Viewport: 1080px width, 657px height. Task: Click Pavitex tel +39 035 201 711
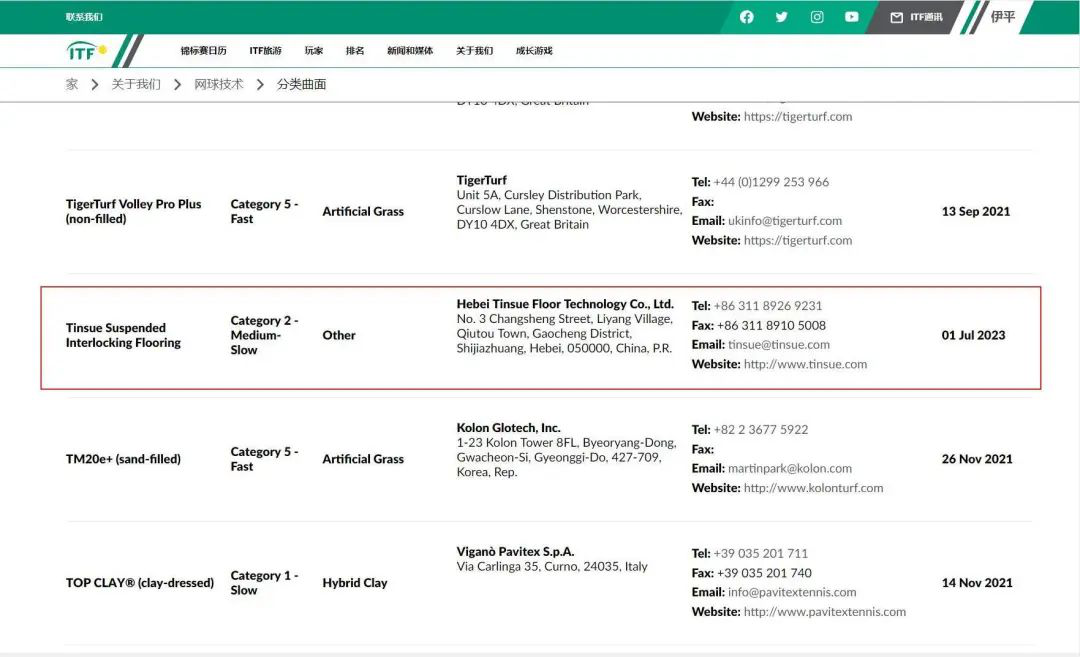coord(760,554)
